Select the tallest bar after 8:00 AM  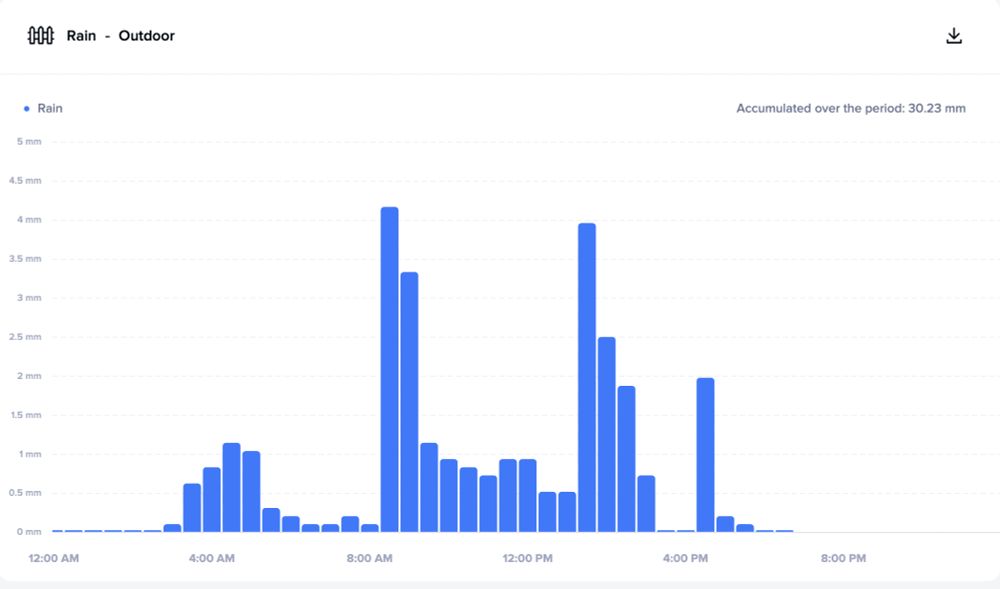(390, 369)
